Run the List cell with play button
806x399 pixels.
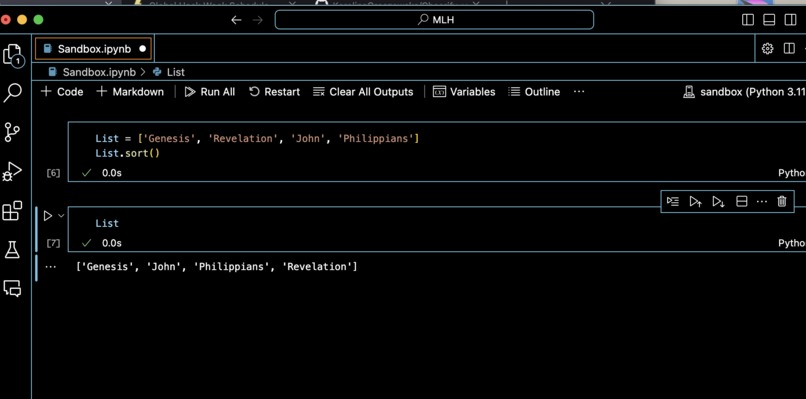point(48,216)
